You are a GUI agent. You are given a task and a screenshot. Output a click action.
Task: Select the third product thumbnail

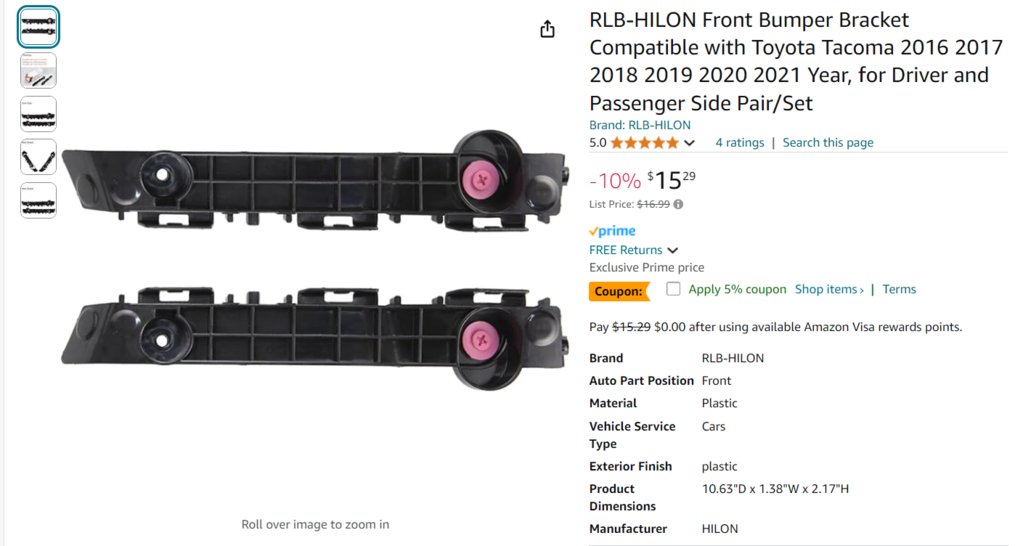coord(38,114)
